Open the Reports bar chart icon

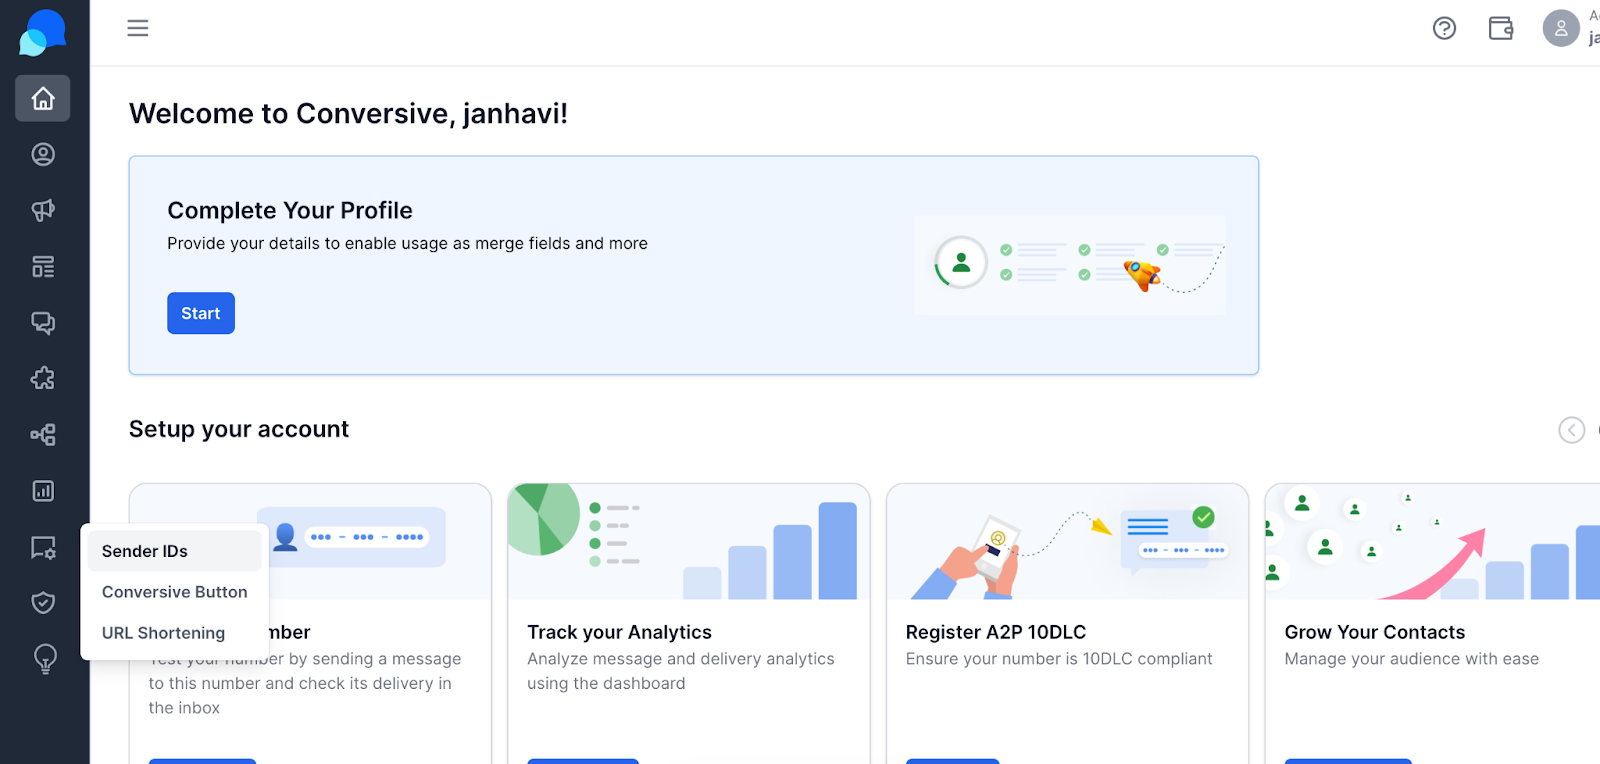(x=43, y=491)
